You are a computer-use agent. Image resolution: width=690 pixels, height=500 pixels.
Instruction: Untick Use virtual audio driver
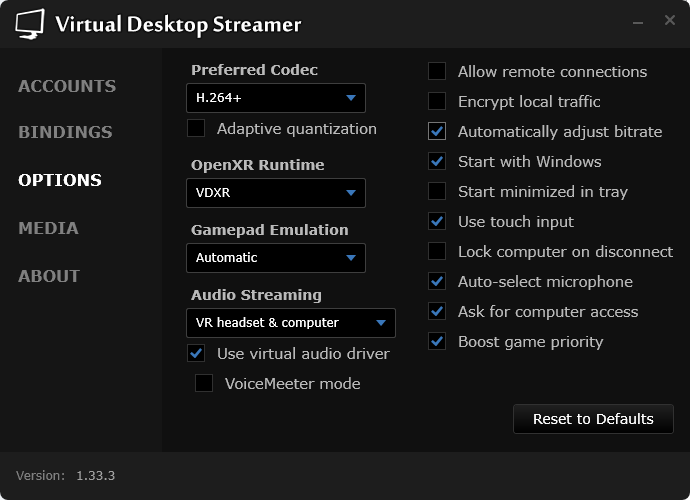point(196,353)
